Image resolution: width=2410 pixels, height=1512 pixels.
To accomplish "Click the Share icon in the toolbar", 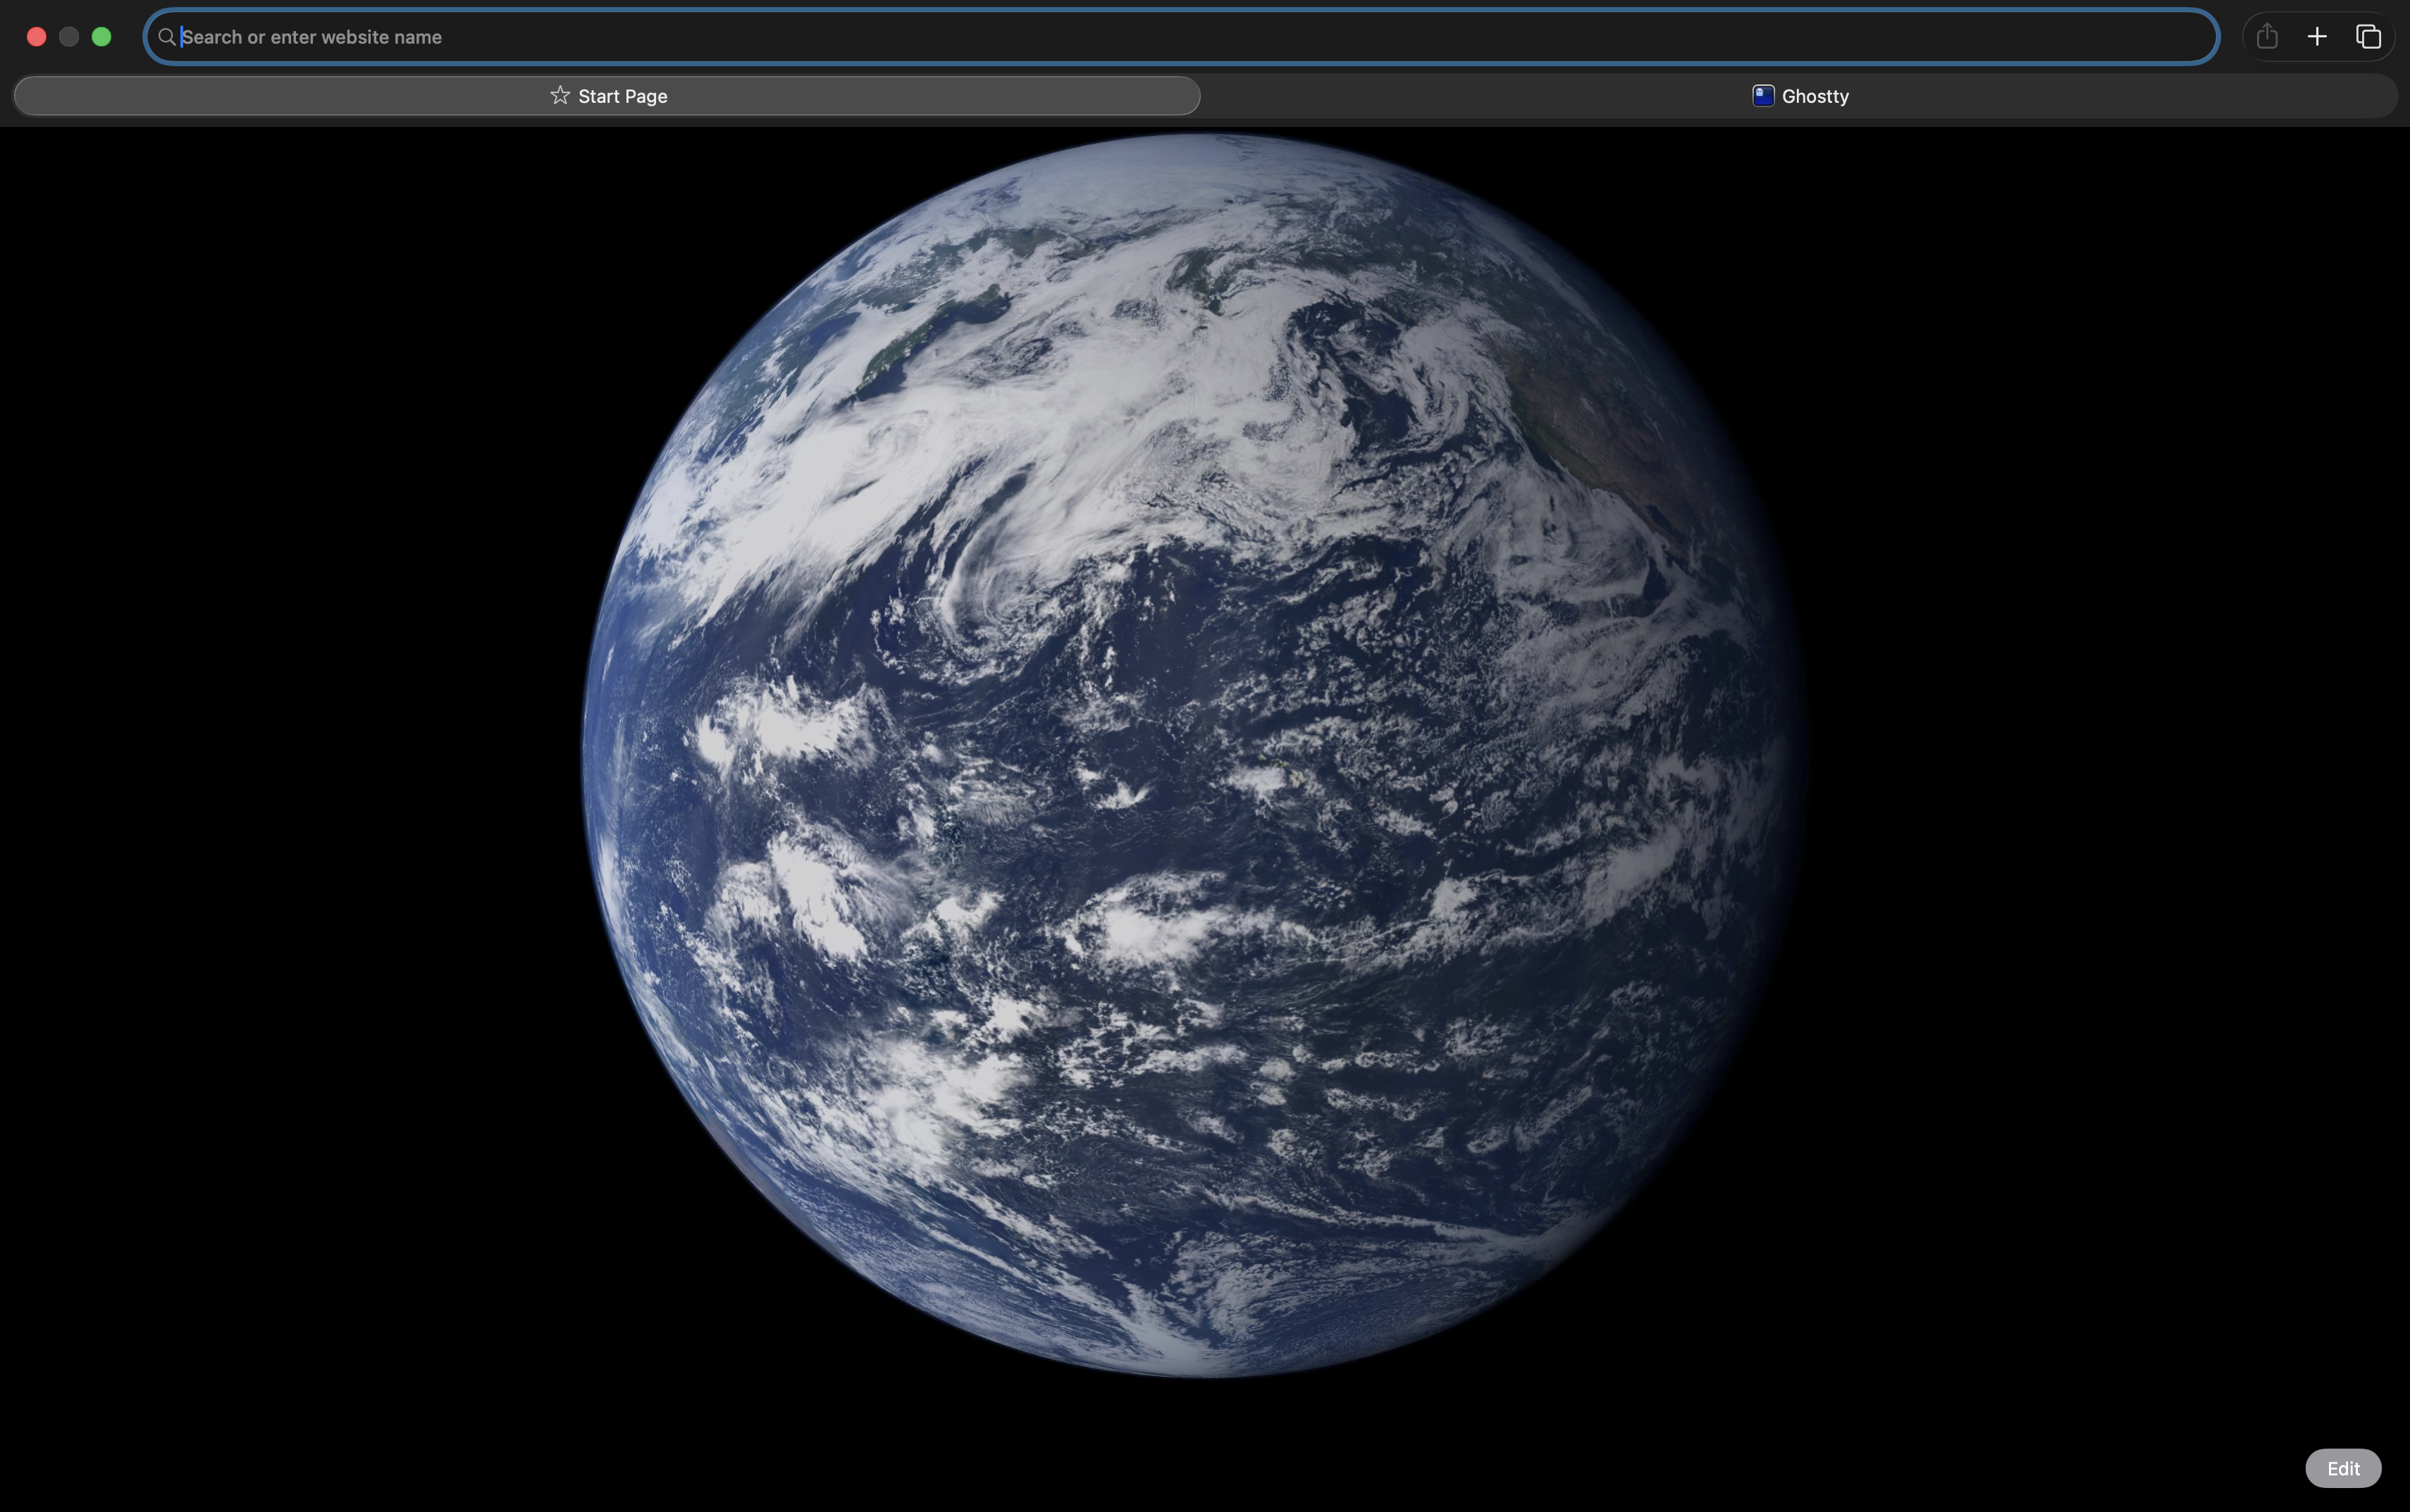I will (2266, 37).
